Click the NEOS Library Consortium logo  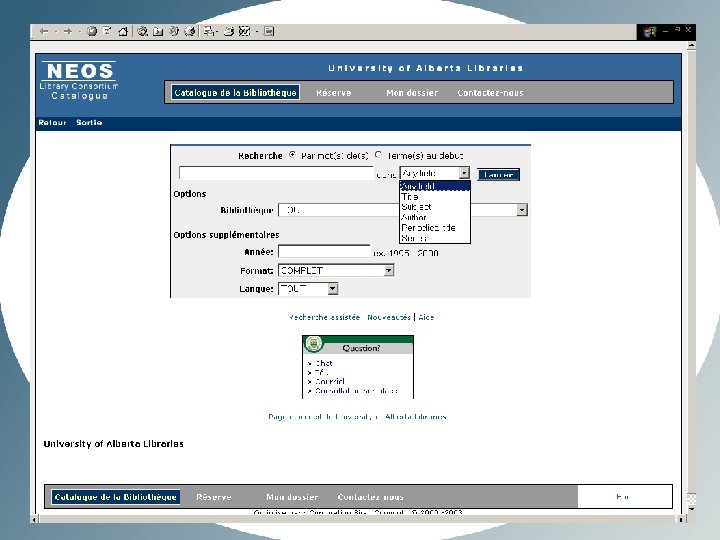(79, 80)
